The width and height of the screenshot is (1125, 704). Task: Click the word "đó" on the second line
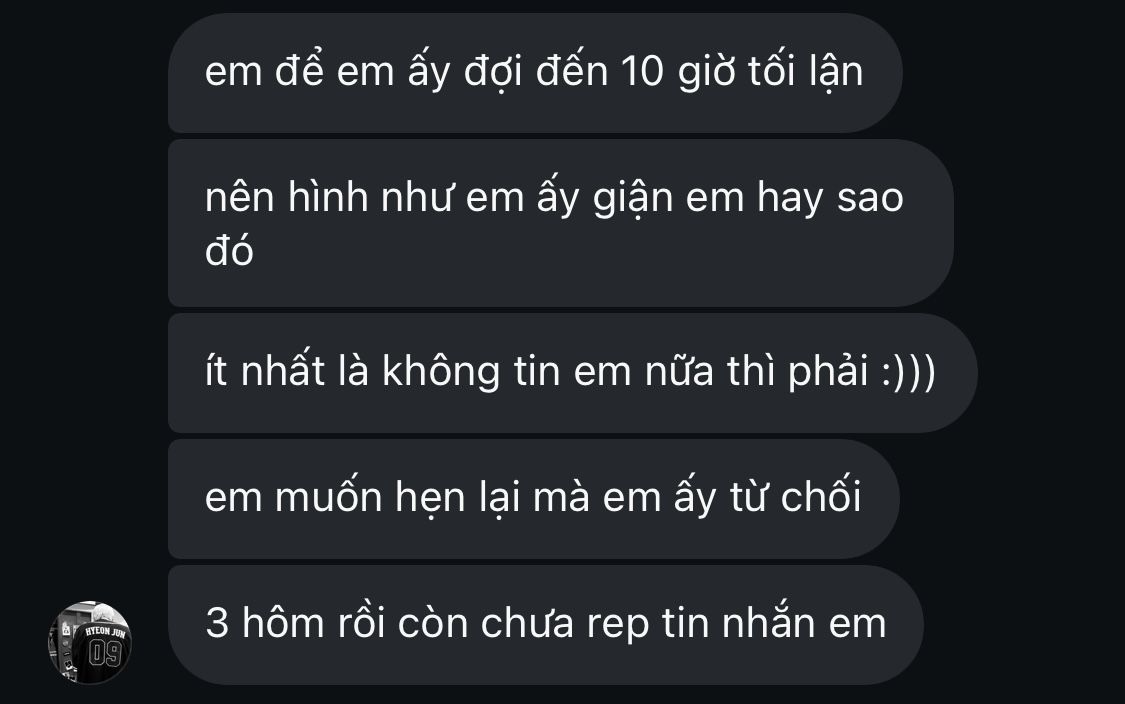click(x=229, y=251)
